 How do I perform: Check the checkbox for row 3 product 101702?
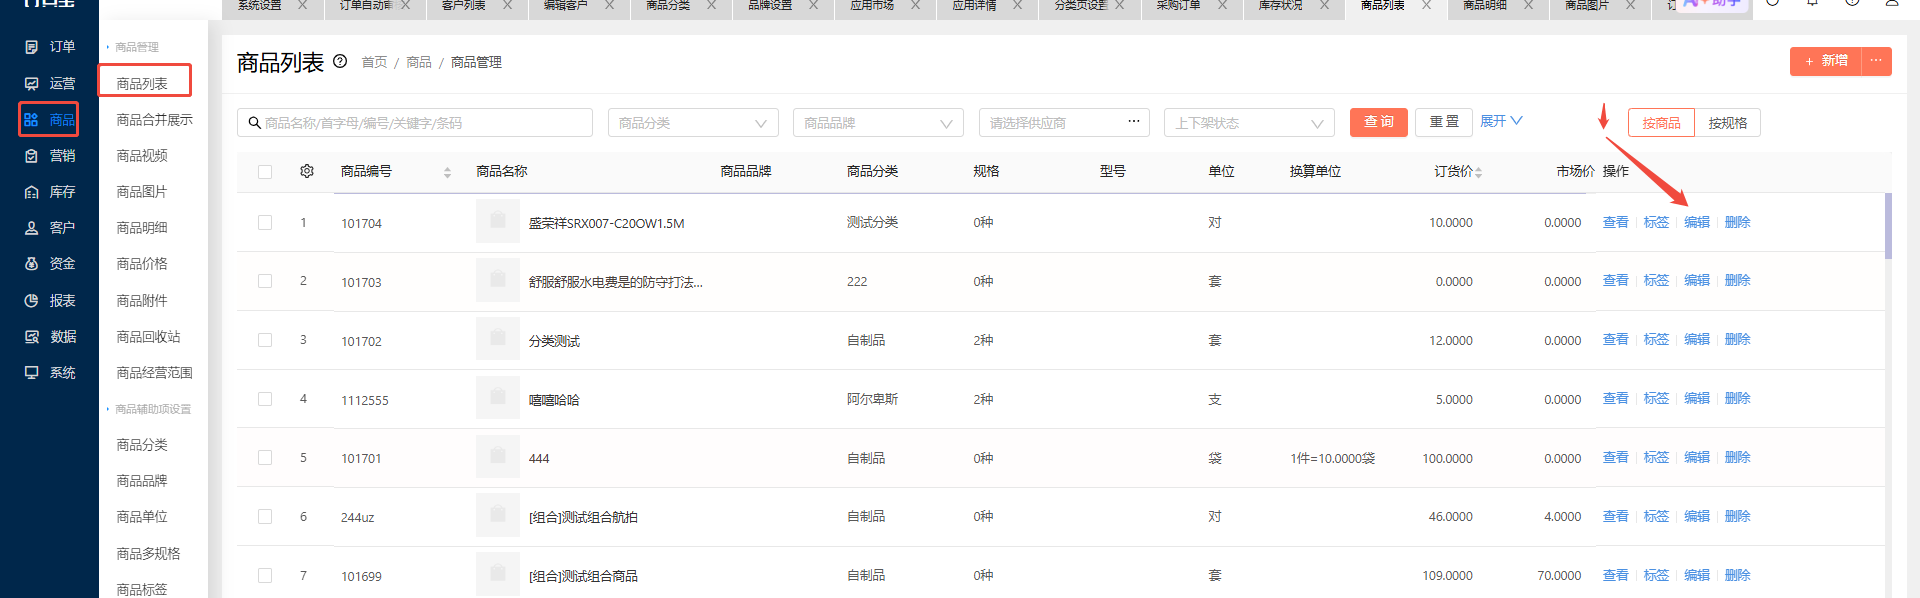tap(265, 340)
